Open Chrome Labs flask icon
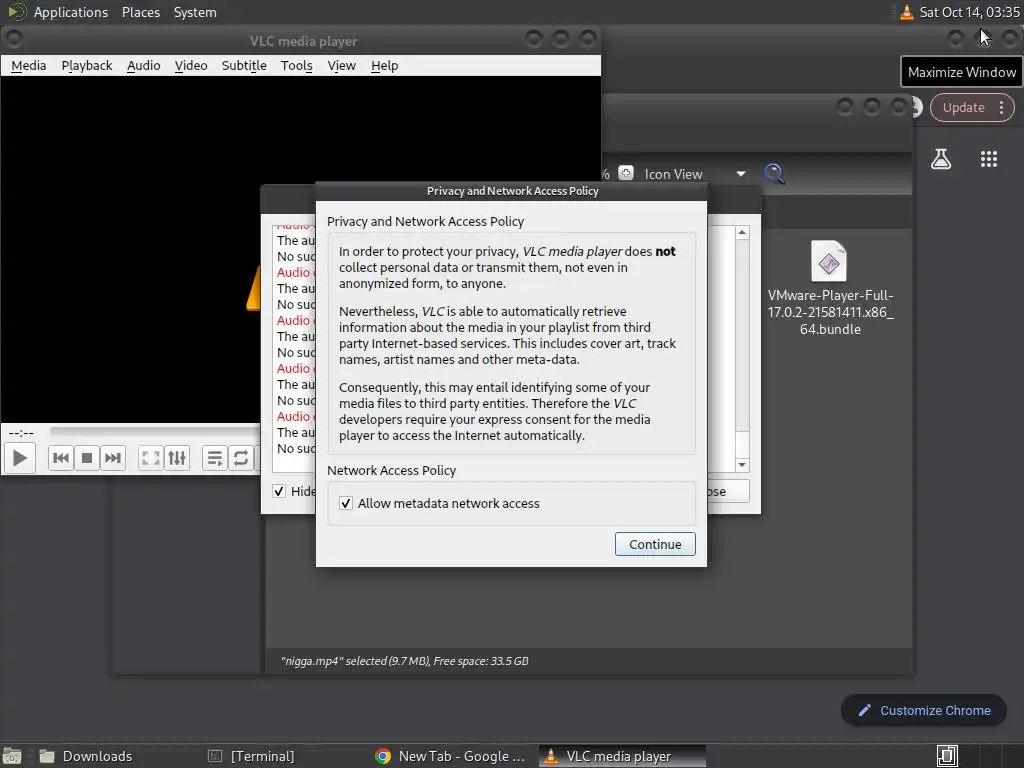This screenshot has width=1024, height=768. [940, 159]
